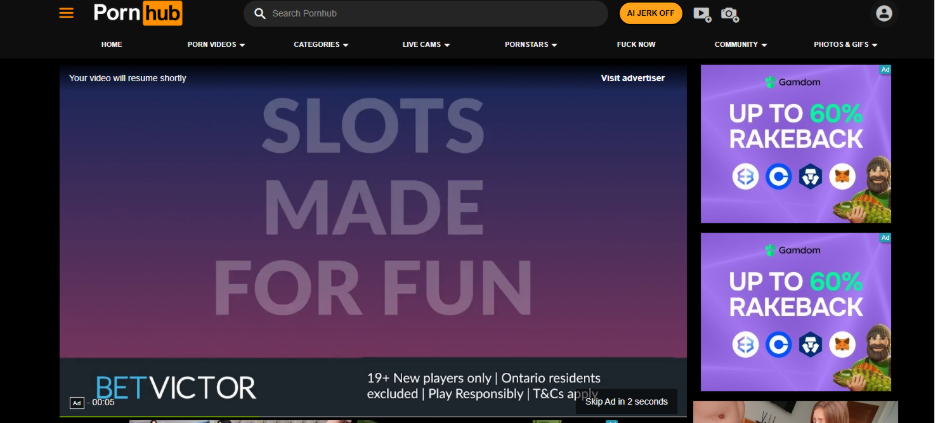Screen dimensions: 936x423
Task: Expand the PHOTOS & GIFS dropdown
Action: coord(845,45)
